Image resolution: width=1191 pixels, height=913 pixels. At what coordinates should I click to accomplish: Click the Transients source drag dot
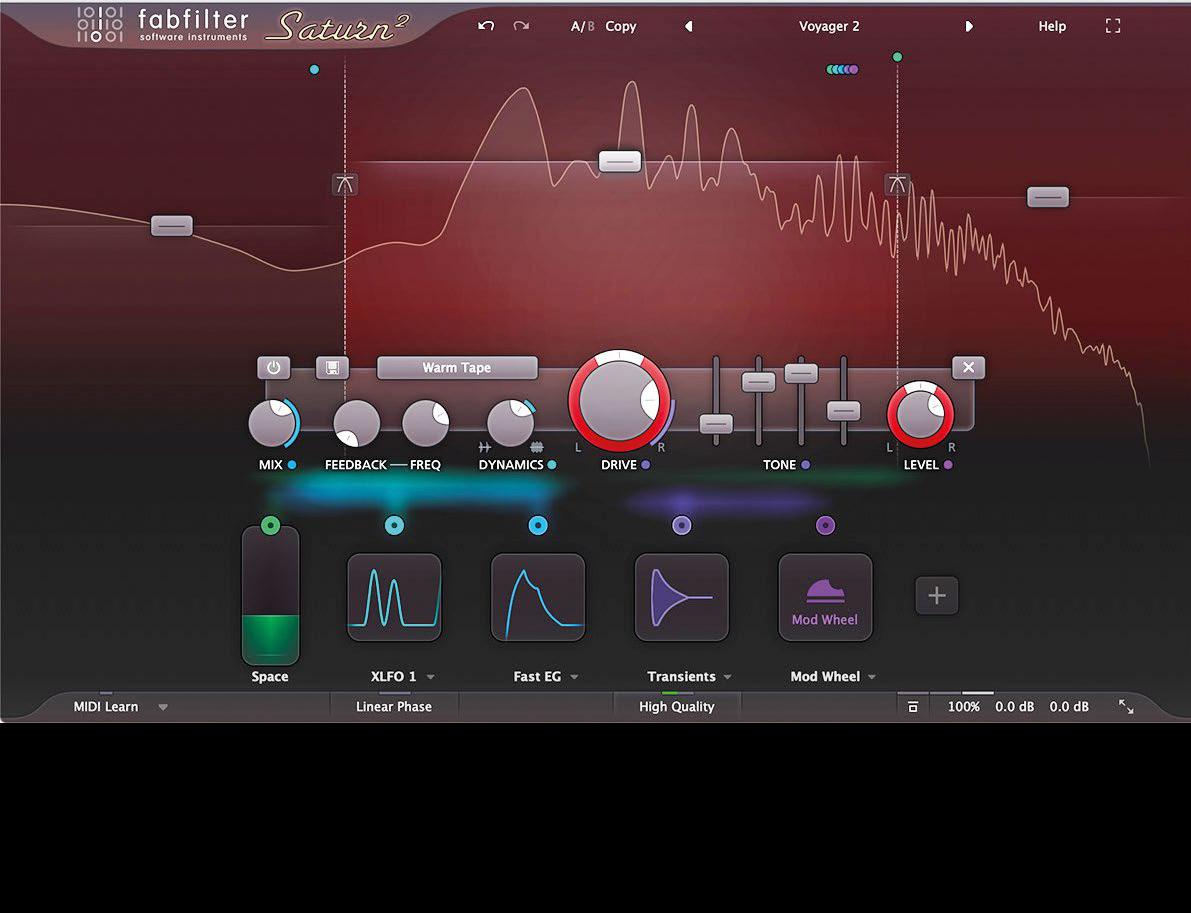(x=681, y=525)
